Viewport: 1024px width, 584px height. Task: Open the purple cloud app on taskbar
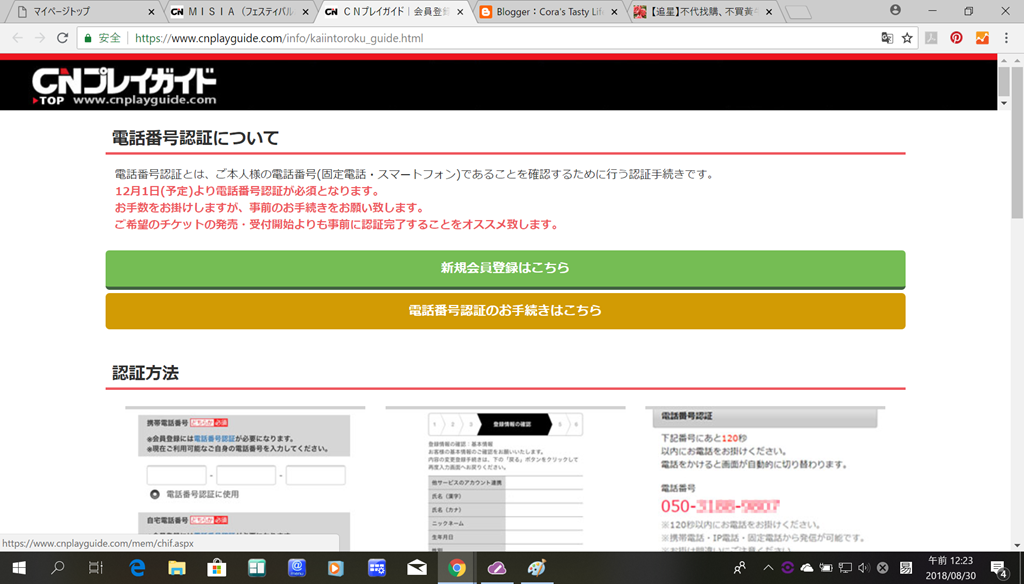[497, 568]
